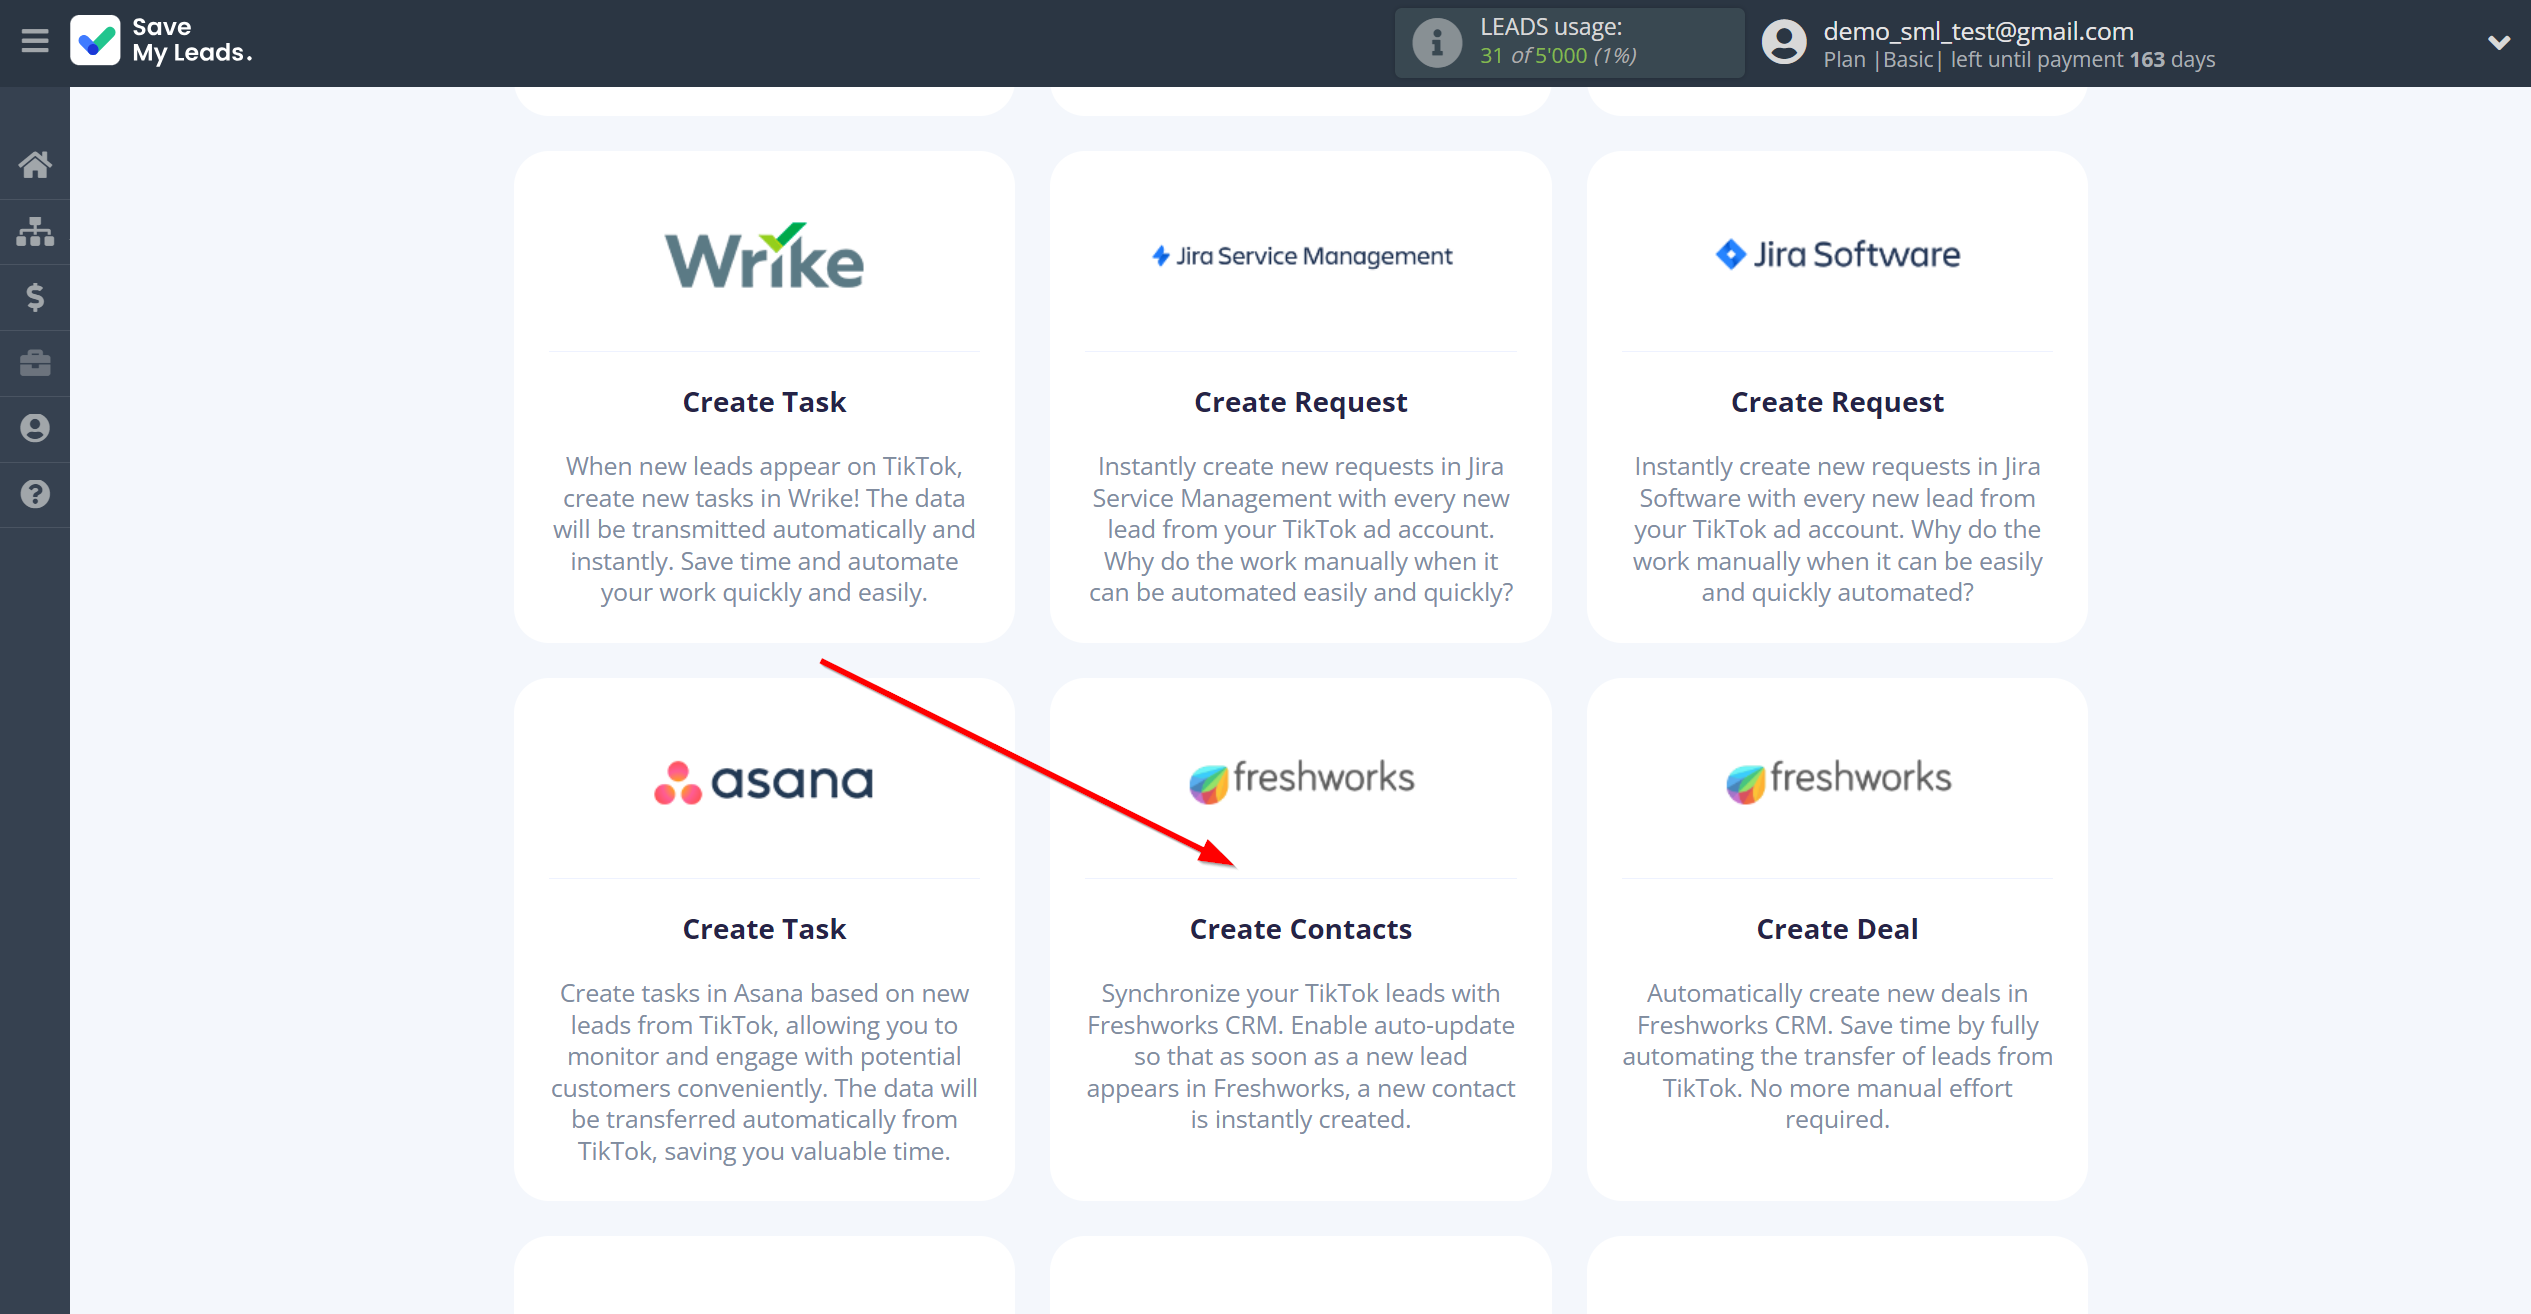Open the profile sidebar icon
The width and height of the screenshot is (2531, 1314).
(35, 428)
